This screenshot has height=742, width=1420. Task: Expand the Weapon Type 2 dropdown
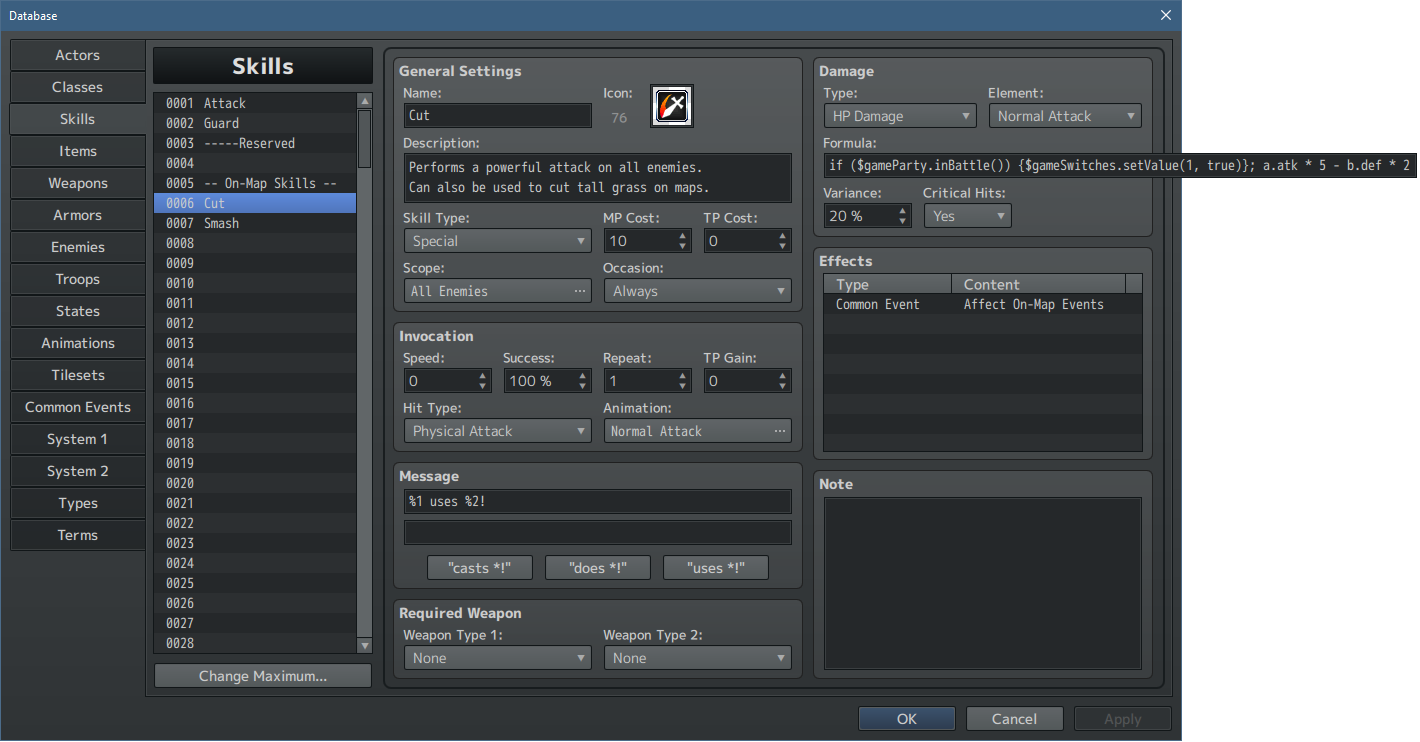pos(697,658)
